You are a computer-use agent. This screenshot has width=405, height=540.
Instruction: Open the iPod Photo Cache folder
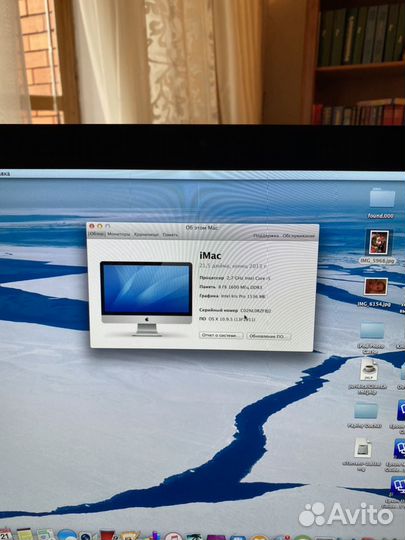click(x=372, y=331)
